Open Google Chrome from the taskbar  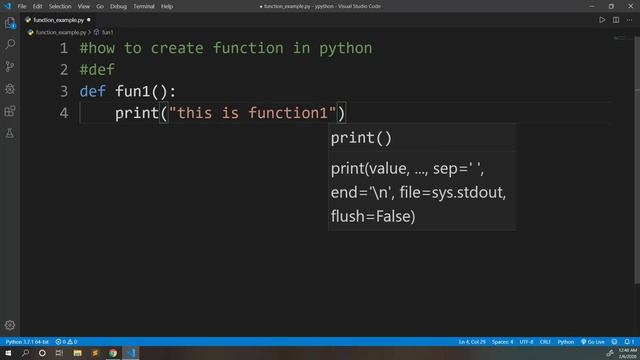(113, 353)
